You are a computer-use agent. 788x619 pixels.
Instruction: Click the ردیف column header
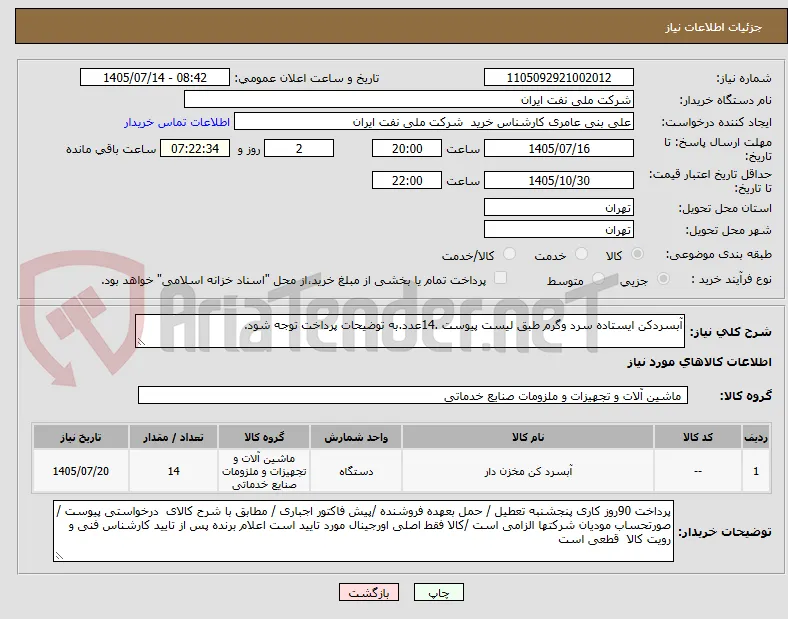coord(756,437)
